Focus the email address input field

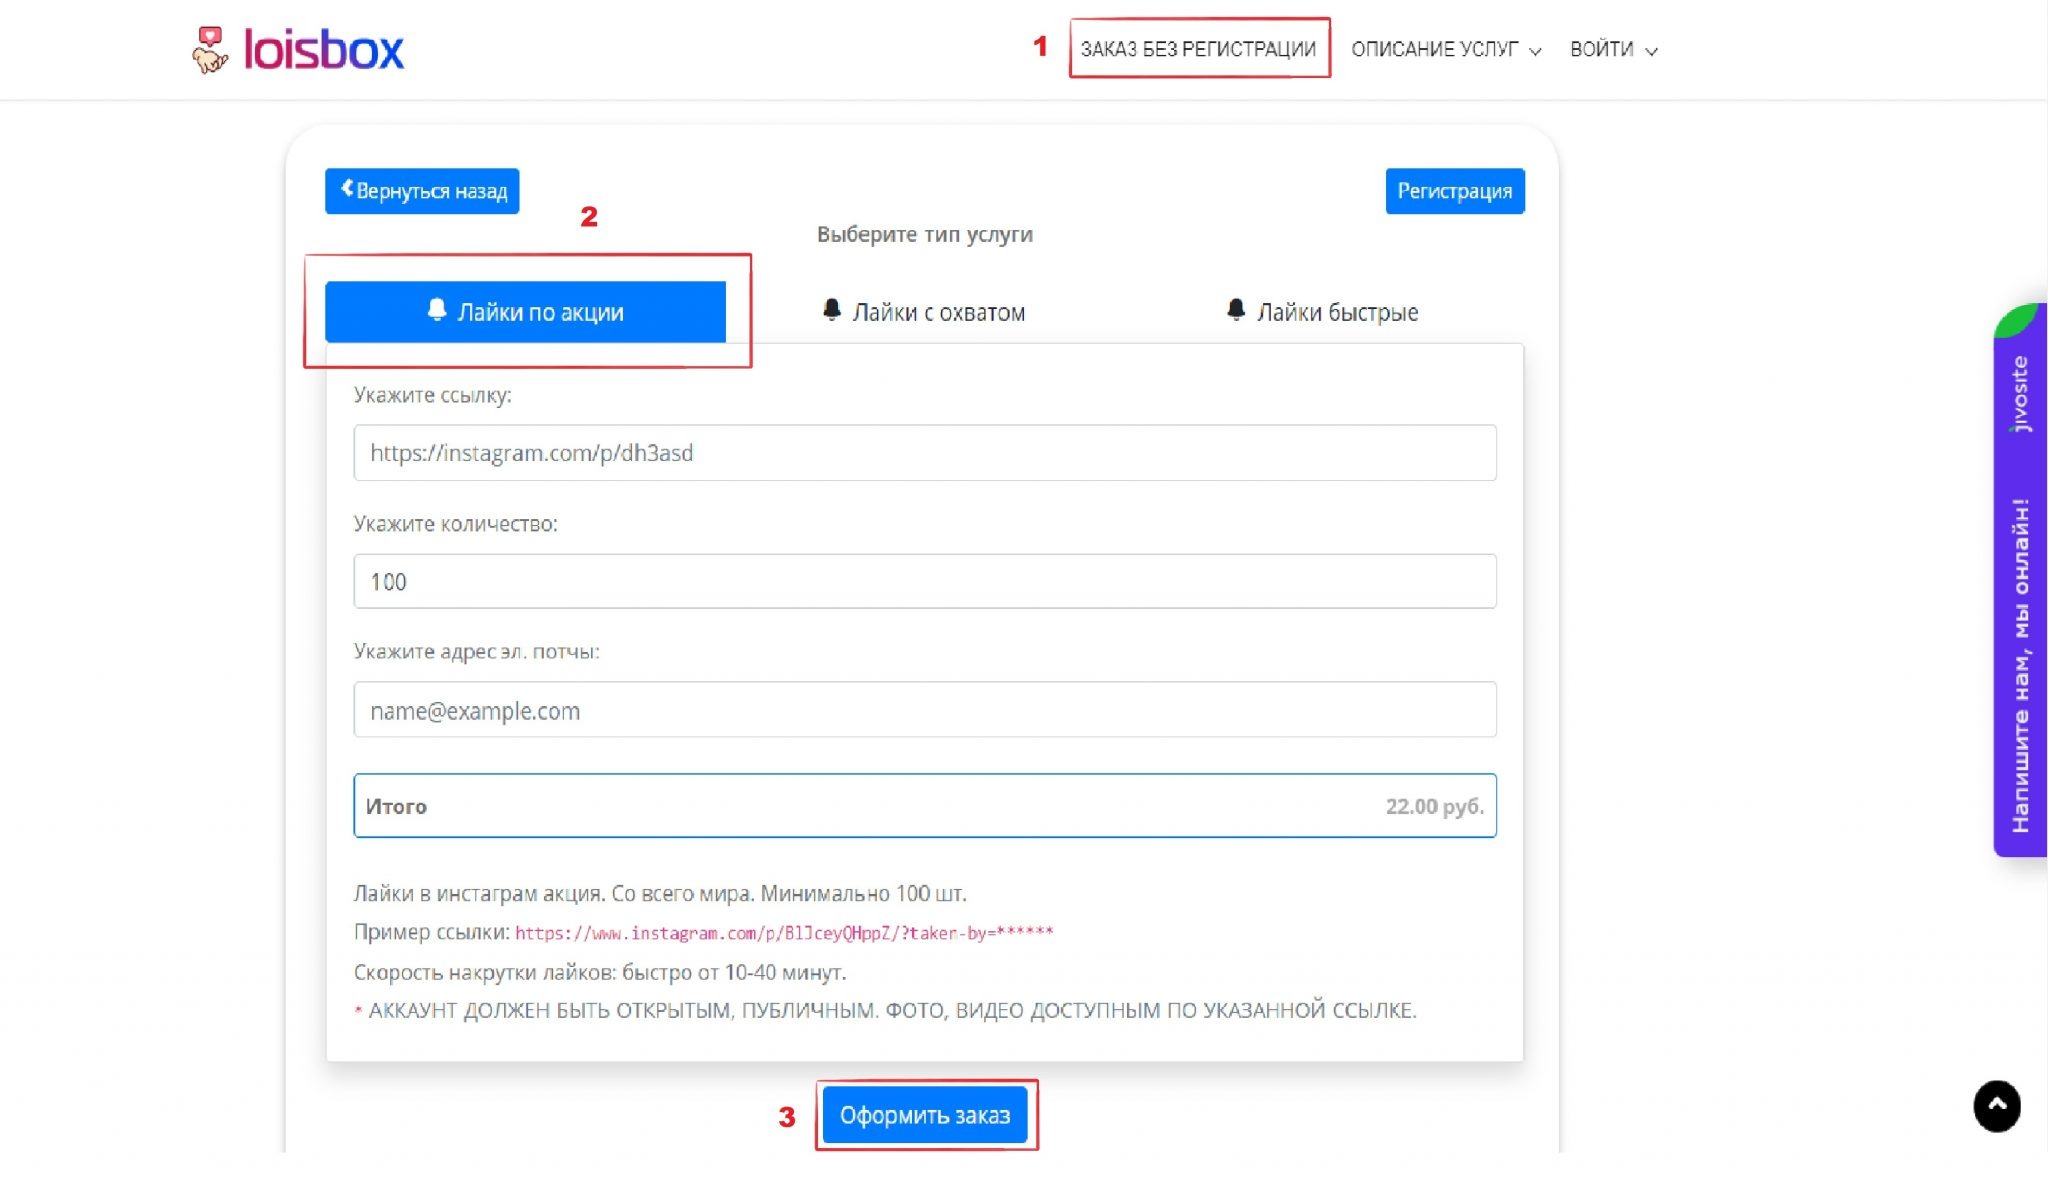(925, 710)
